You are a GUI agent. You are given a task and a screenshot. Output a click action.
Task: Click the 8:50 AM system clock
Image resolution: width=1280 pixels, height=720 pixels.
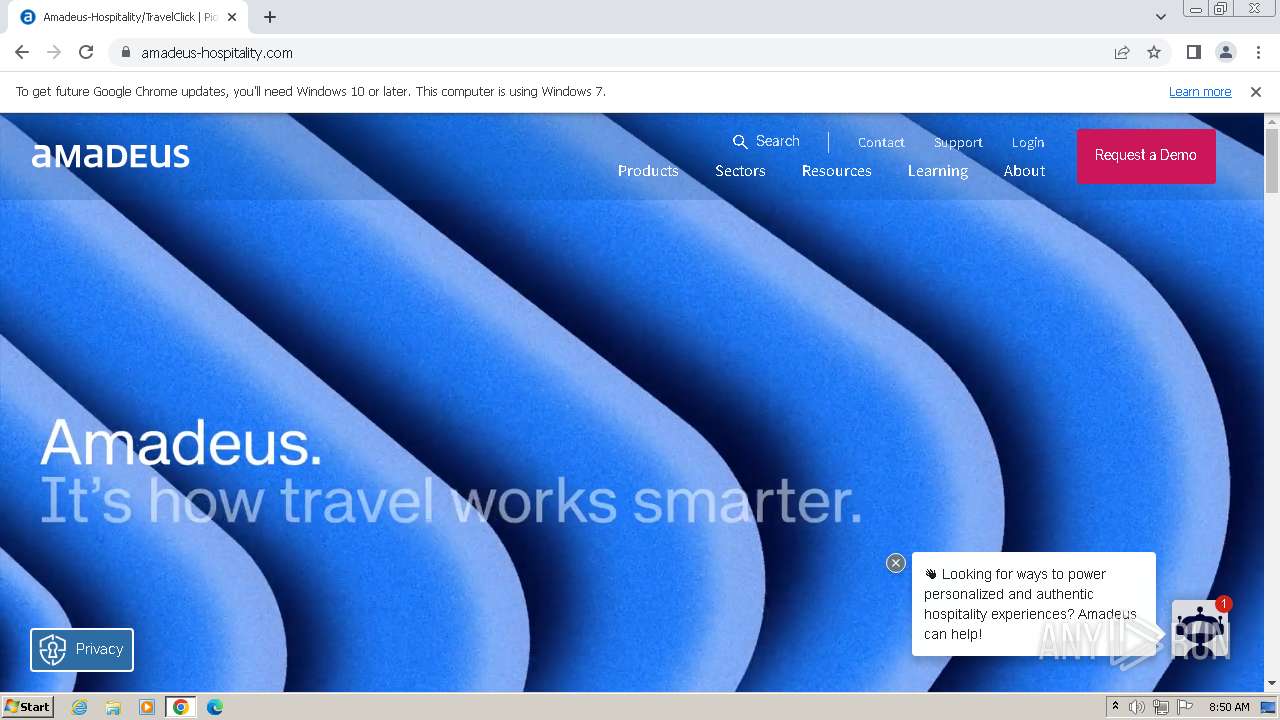click(x=1229, y=707)
